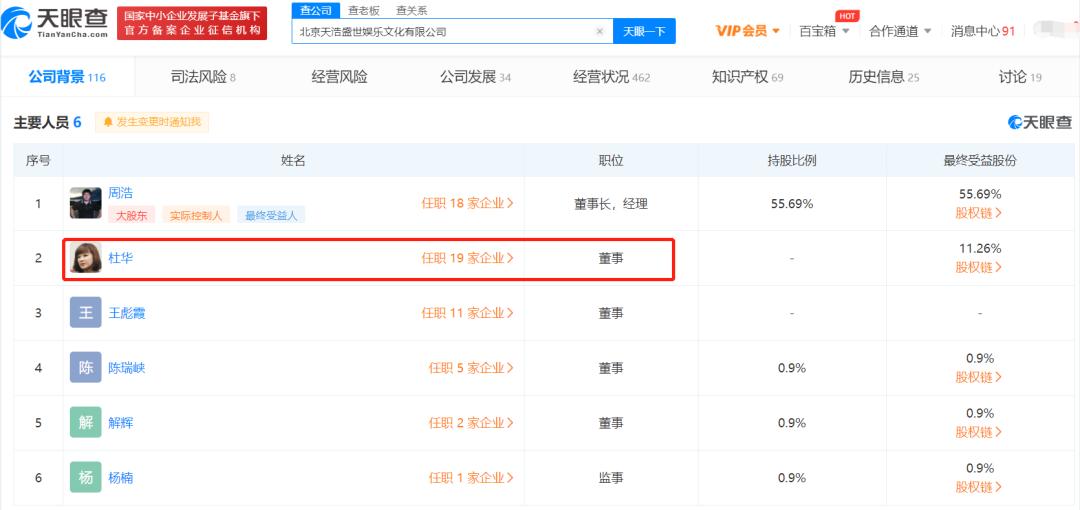Switch to the 公司背景 tab
This screenshot has width=1080, height=510.
tap(67, 77)
